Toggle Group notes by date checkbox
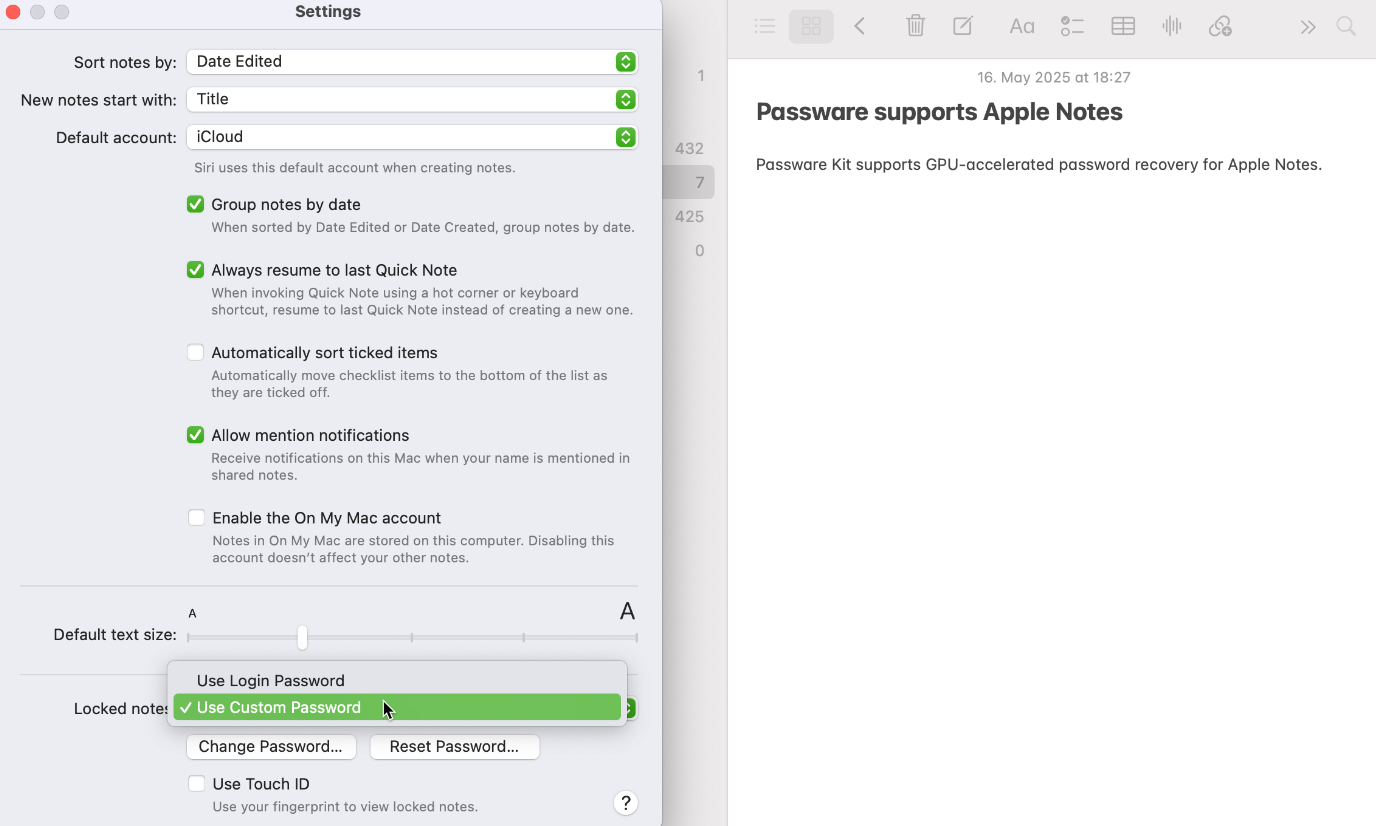The width and height of the screenshot is (1376, 826). point(196,204)
